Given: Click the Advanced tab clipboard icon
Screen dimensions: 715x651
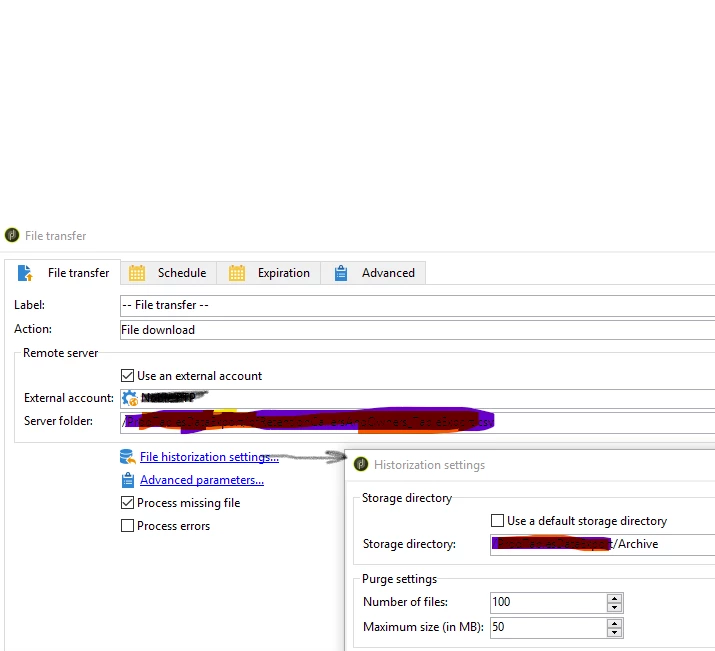Looking at the screenshot, I should 341,273.
